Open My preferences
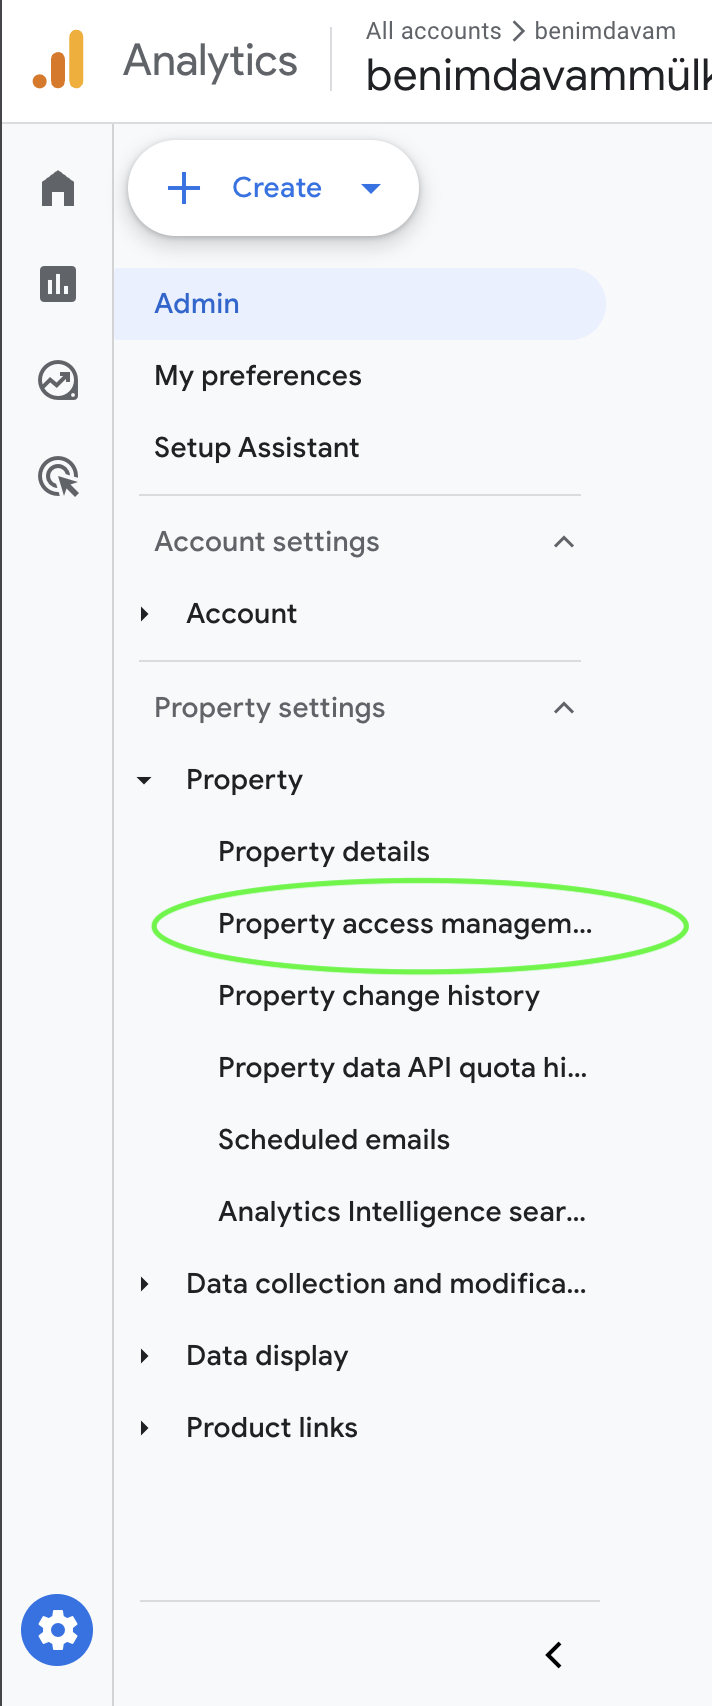Screen dimensions: 712x1706 pos(258,376)
